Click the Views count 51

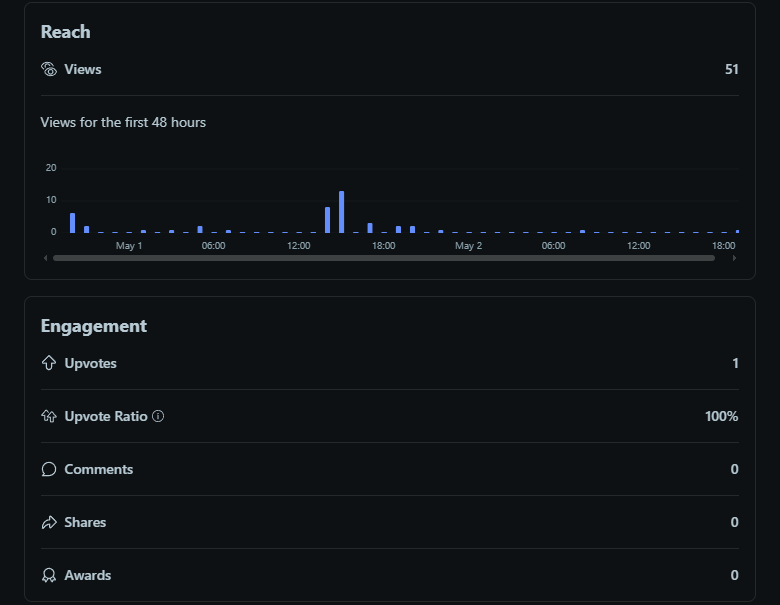731,69
